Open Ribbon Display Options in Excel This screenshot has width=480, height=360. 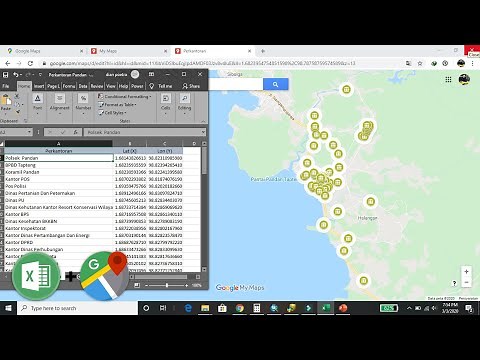click(151, 74)
